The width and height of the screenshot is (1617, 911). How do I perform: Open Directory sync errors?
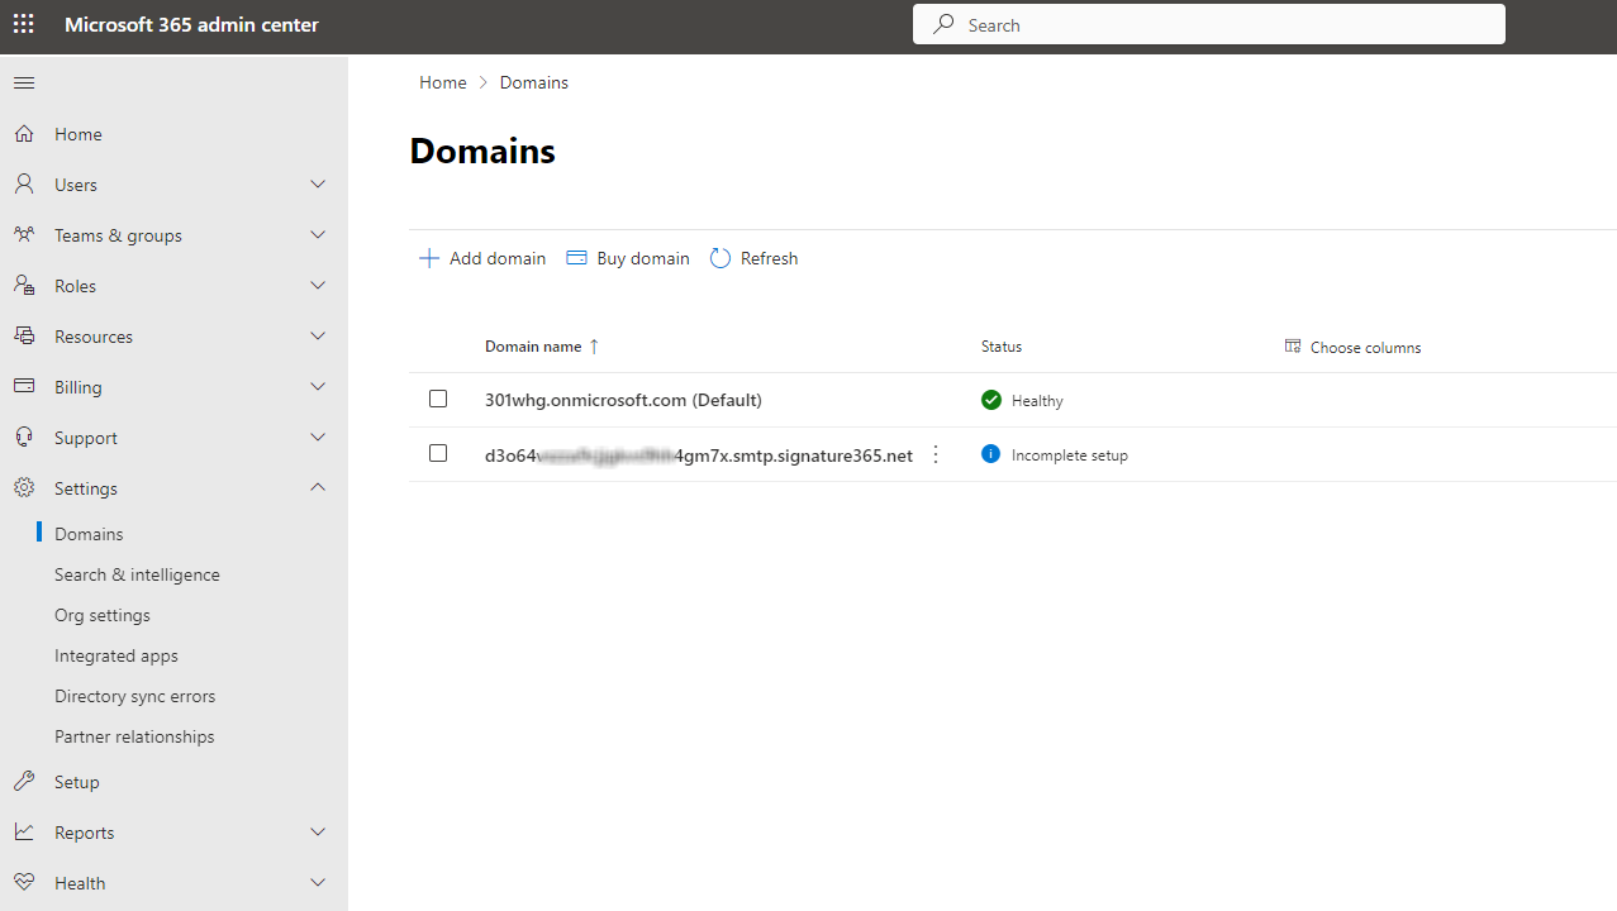pyautogui.click(x=135, y=696)
